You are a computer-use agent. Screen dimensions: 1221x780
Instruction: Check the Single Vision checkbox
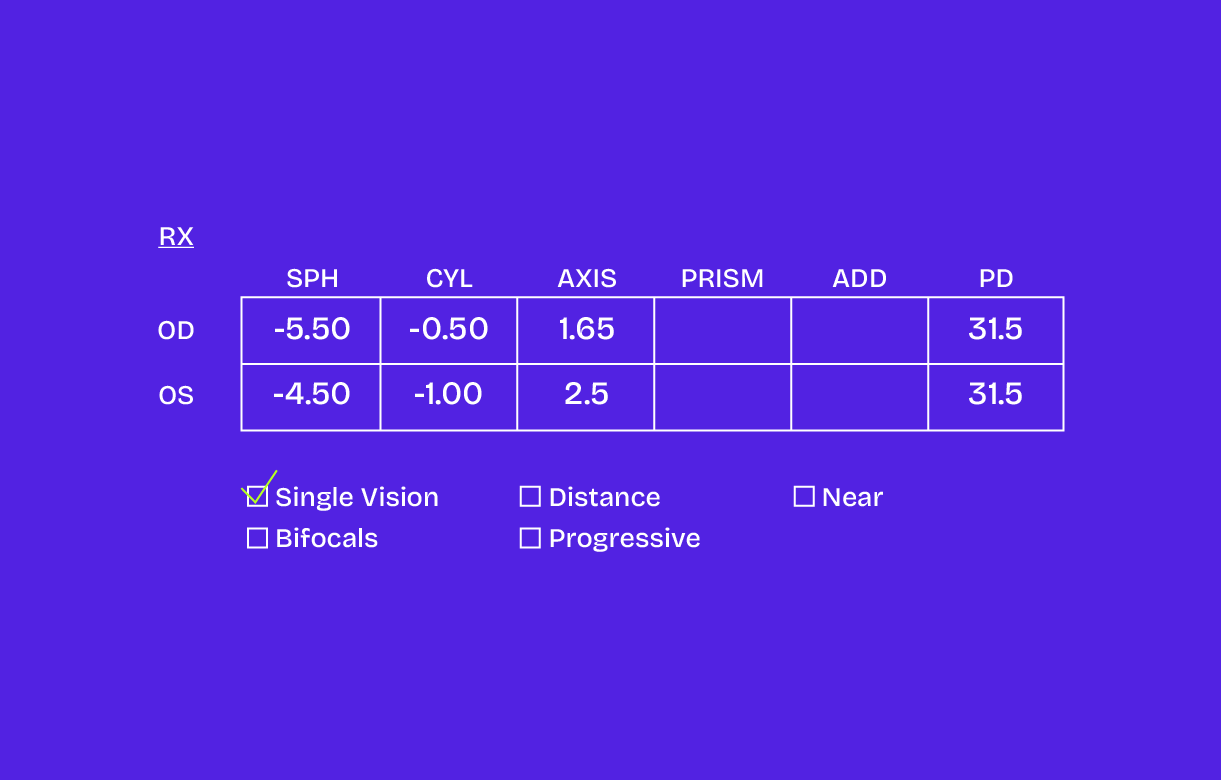coord(257,497)
